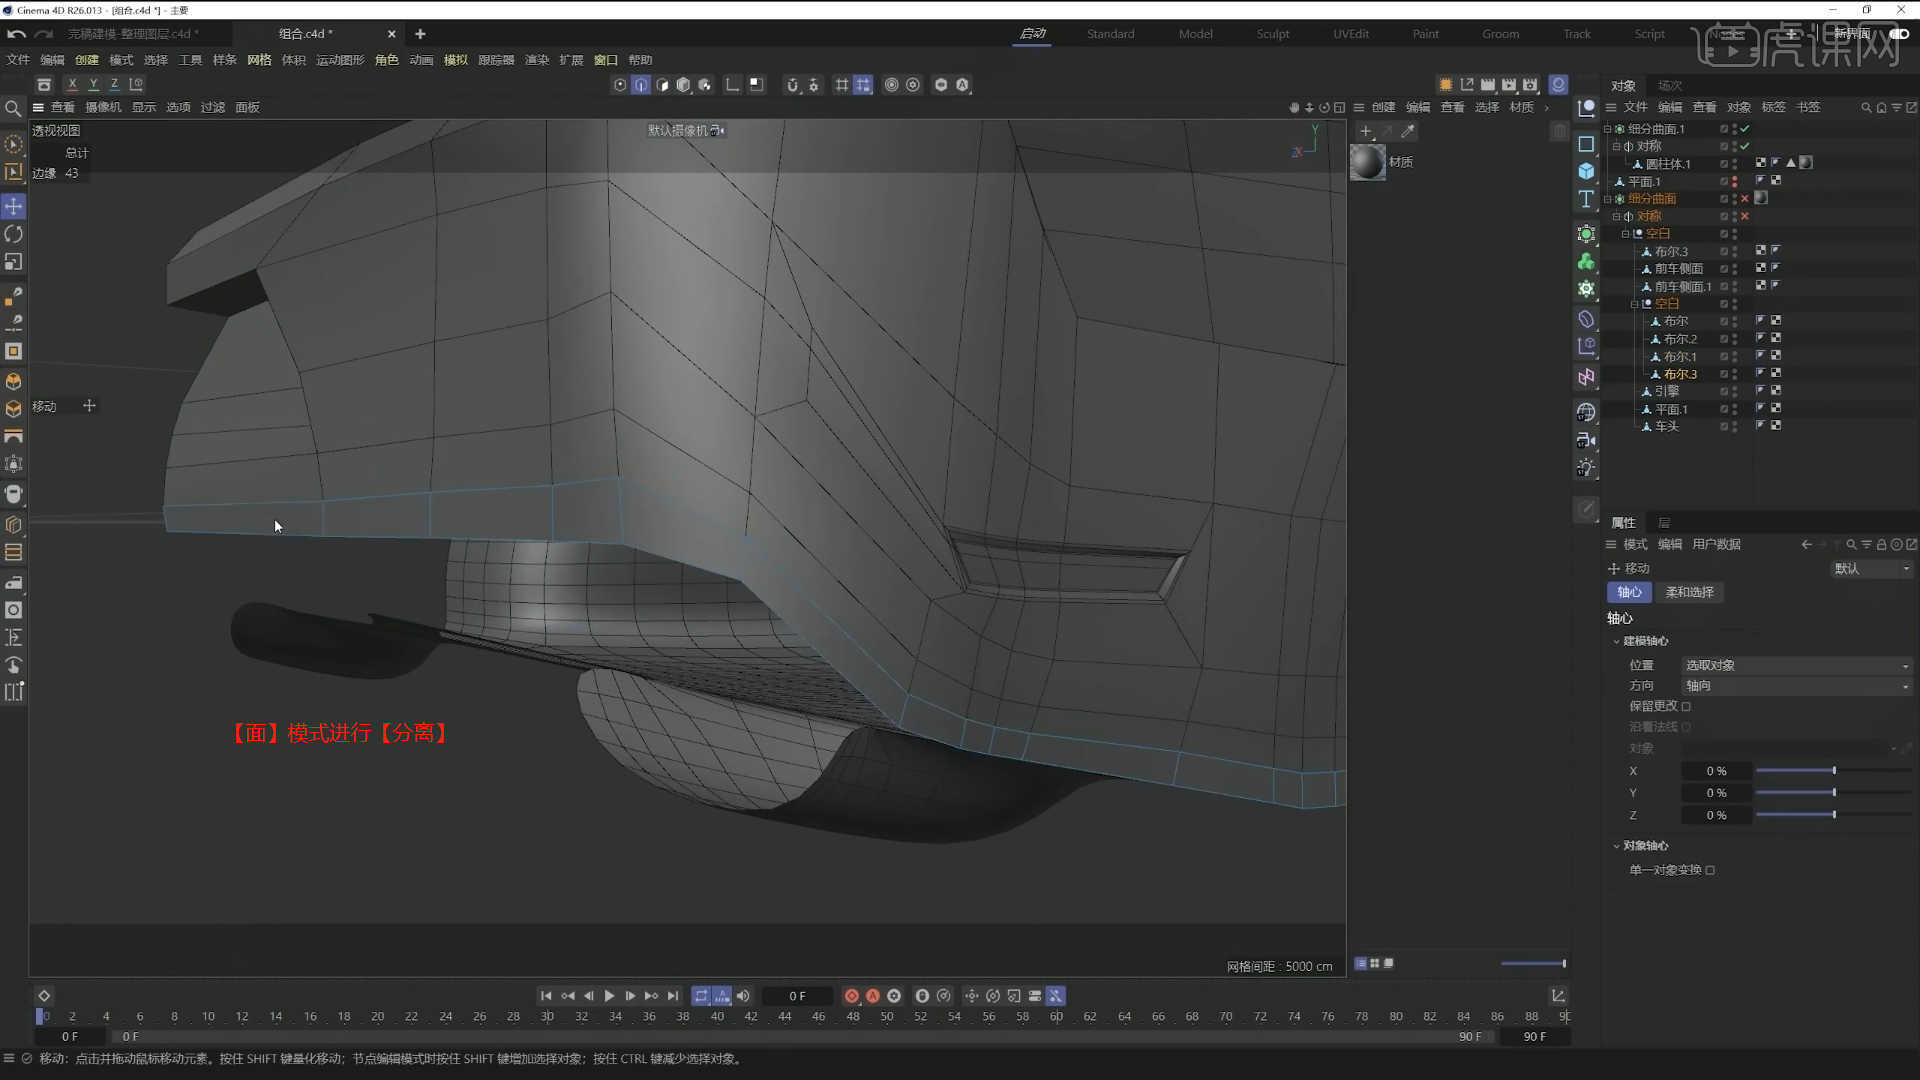Click the X axis percentage slider
1920x1080 pixels.
click(1833, 771)
